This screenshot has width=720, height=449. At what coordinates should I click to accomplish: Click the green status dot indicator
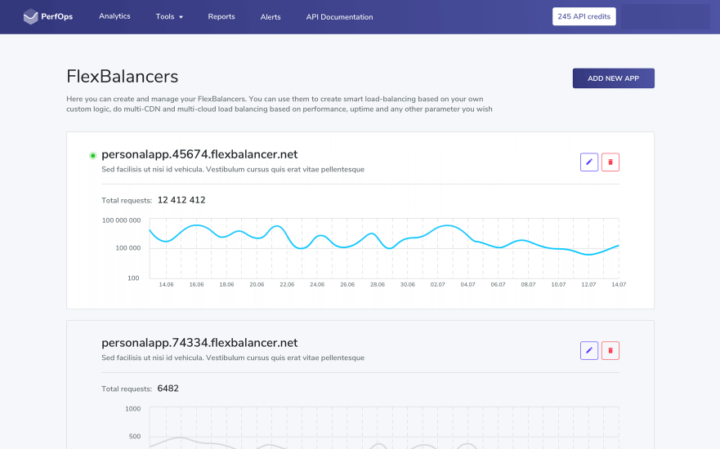click(93, 156)
